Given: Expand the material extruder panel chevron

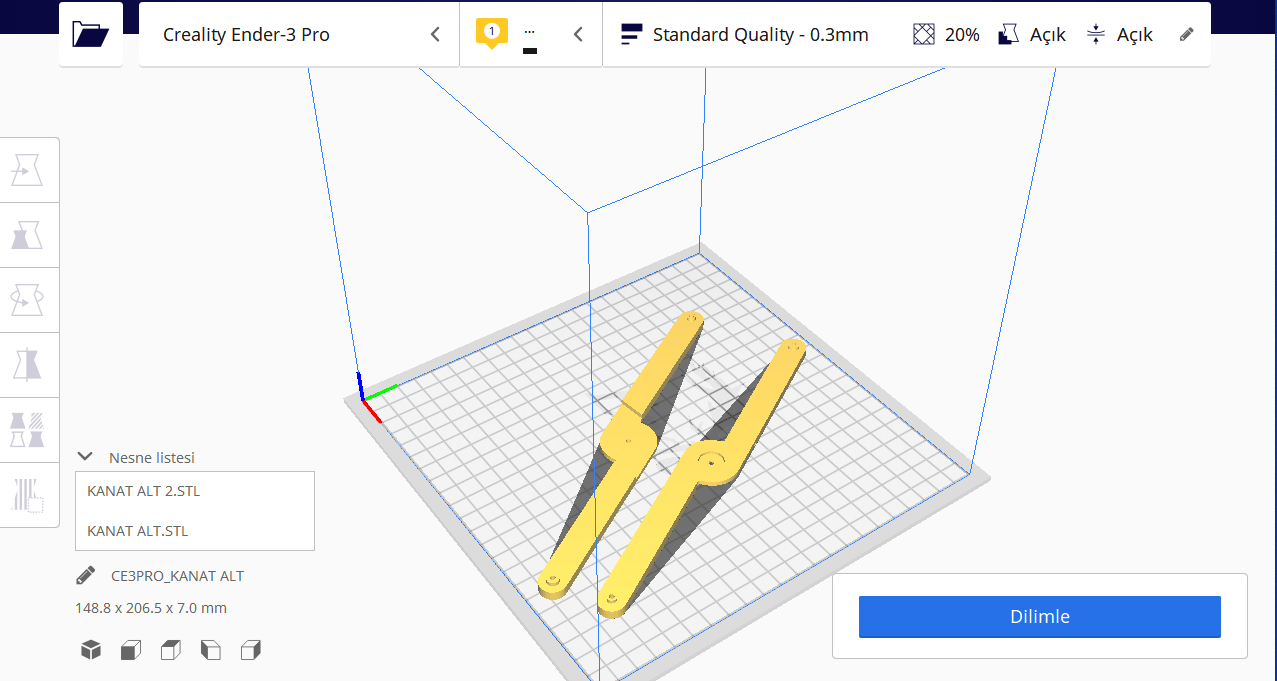Looking at the screenshot, I should click(x=578, y=34).
